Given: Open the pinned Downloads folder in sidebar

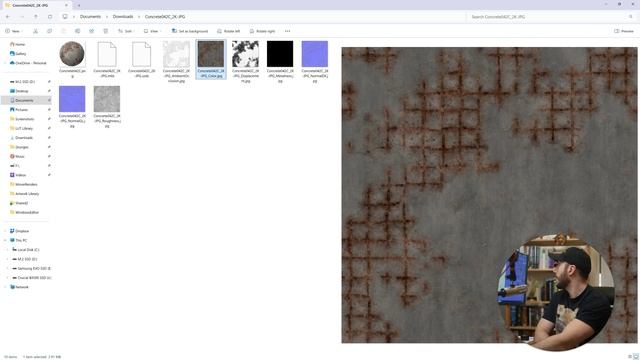Looking at the screenshot, I should click(21, 138).
